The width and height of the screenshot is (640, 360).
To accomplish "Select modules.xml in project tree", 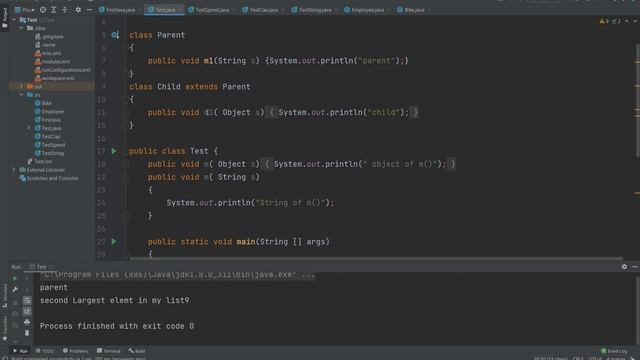I will [x=52, y=62].
